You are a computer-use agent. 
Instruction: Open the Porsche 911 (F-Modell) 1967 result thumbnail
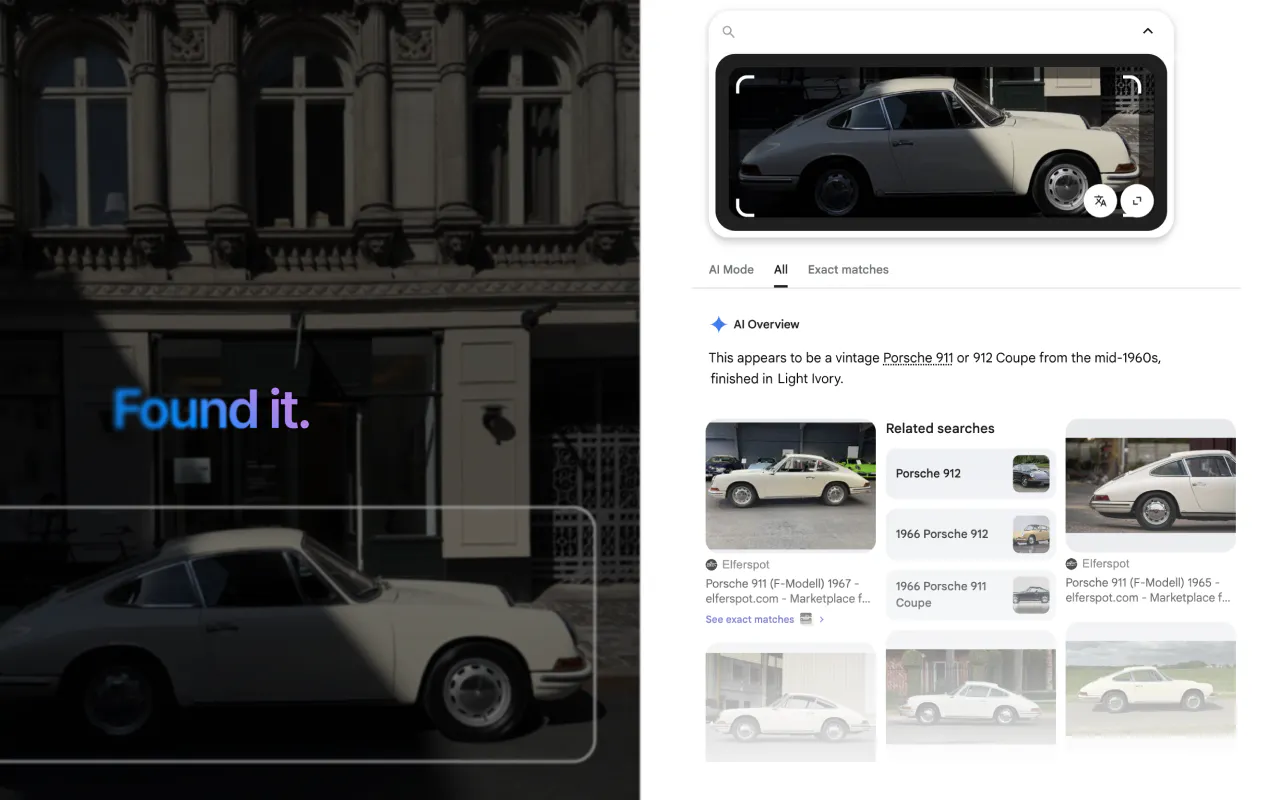(x=790, y=485)
